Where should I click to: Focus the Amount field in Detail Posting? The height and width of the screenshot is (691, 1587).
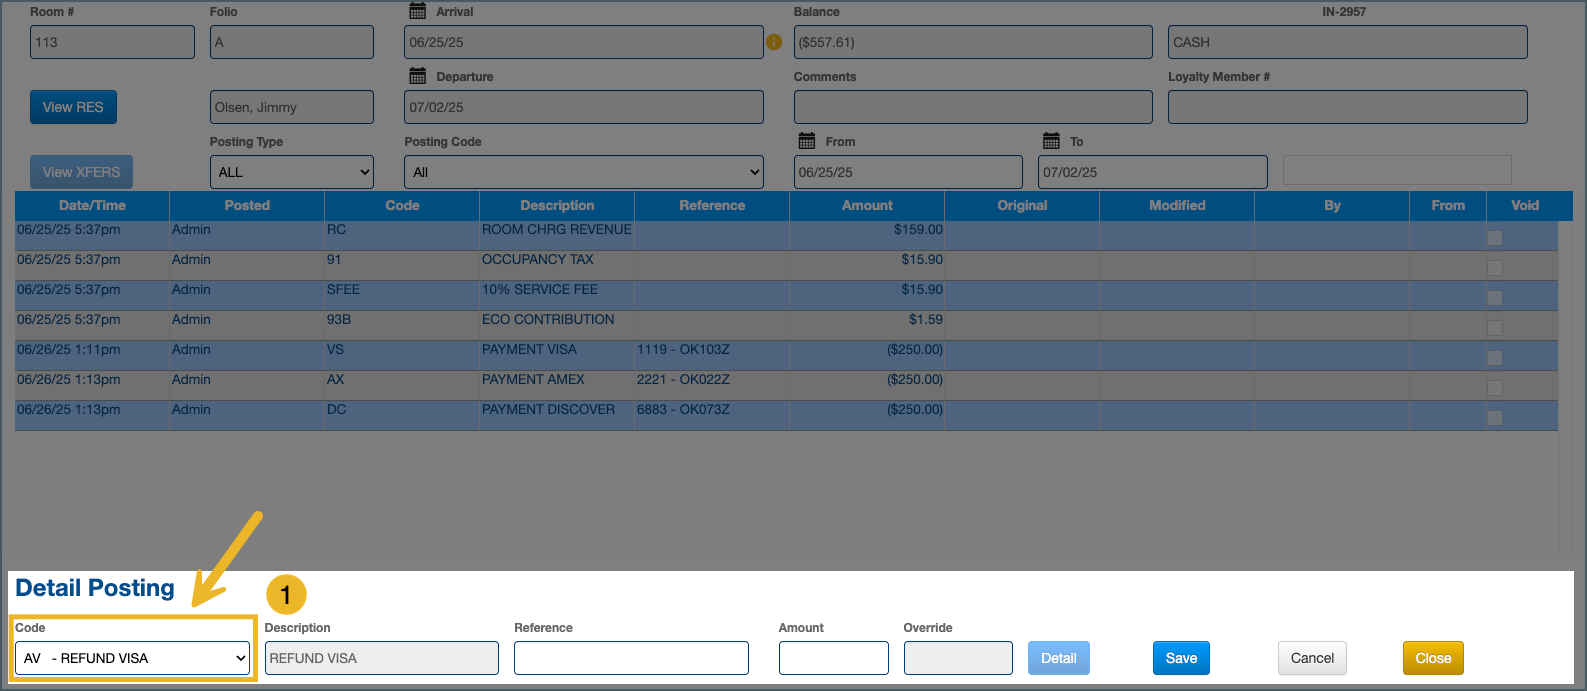(x=833, y=658)
